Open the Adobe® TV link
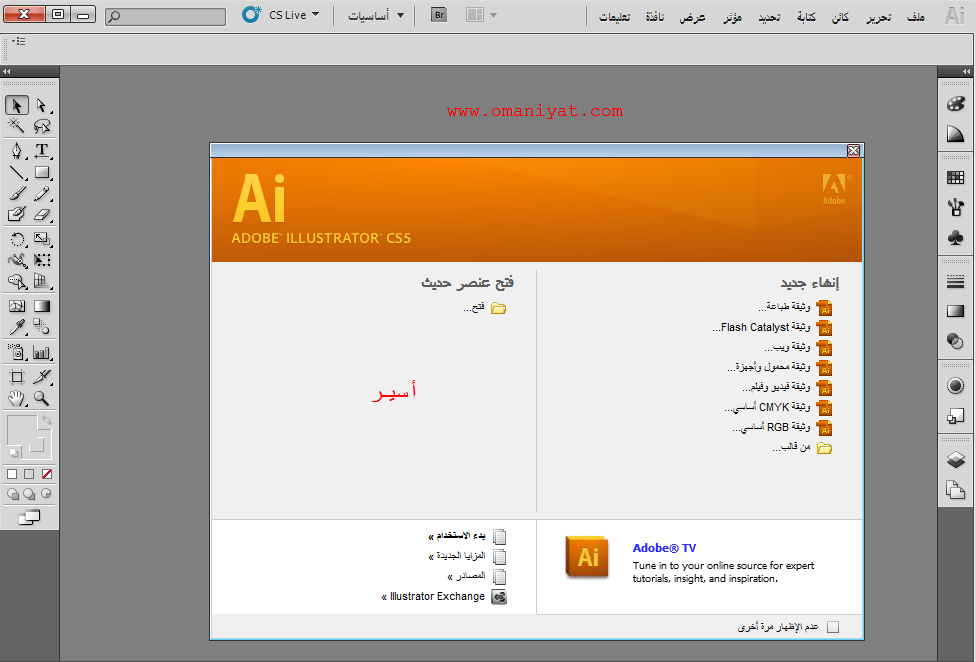Viewport: 976px width, 662px height. pos(664,548)
